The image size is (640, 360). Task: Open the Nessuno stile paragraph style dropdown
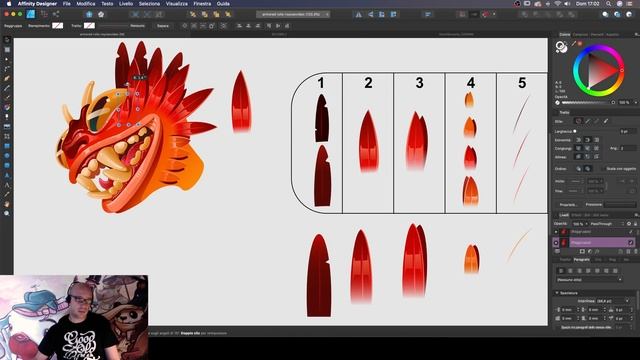coord(589,280)
